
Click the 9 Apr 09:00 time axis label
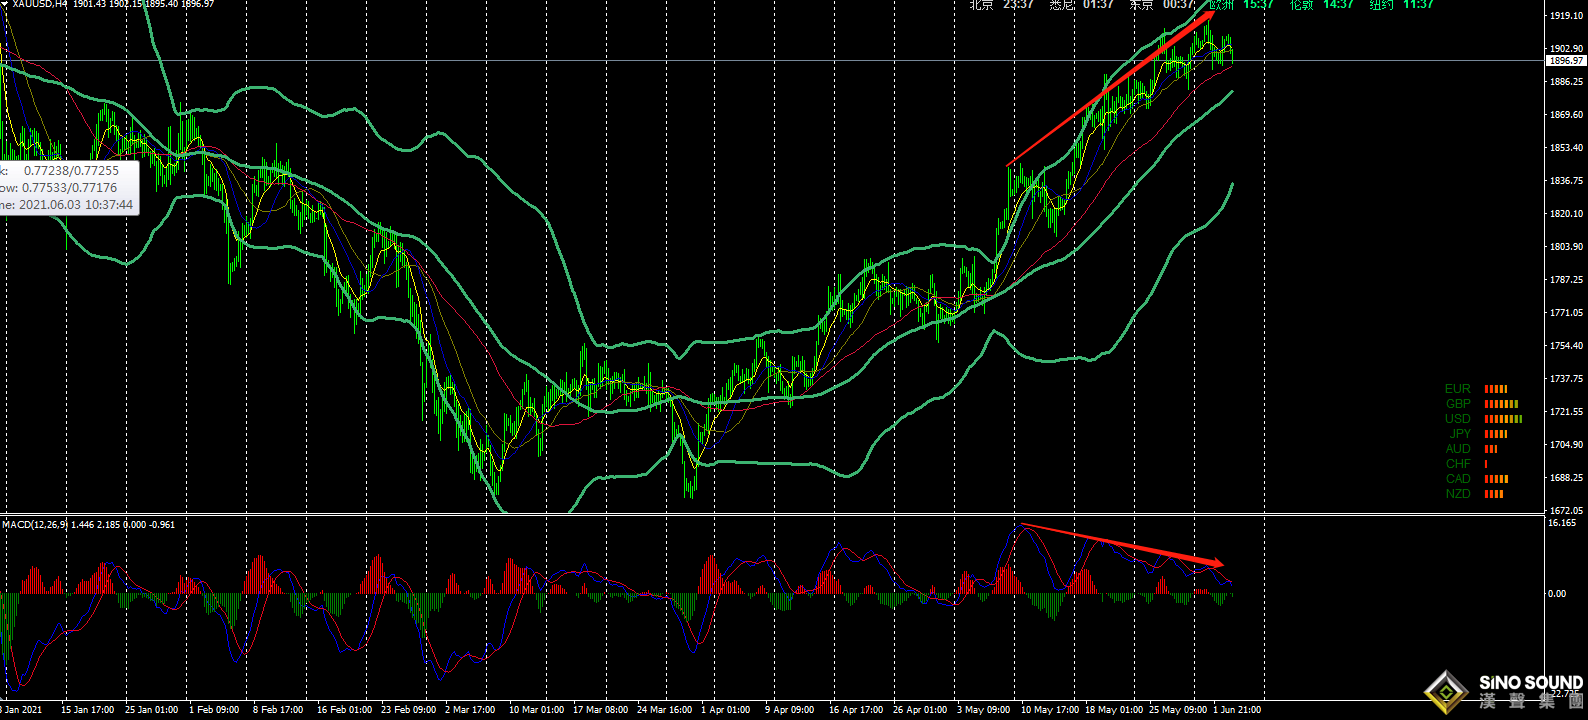coord(790,710)
